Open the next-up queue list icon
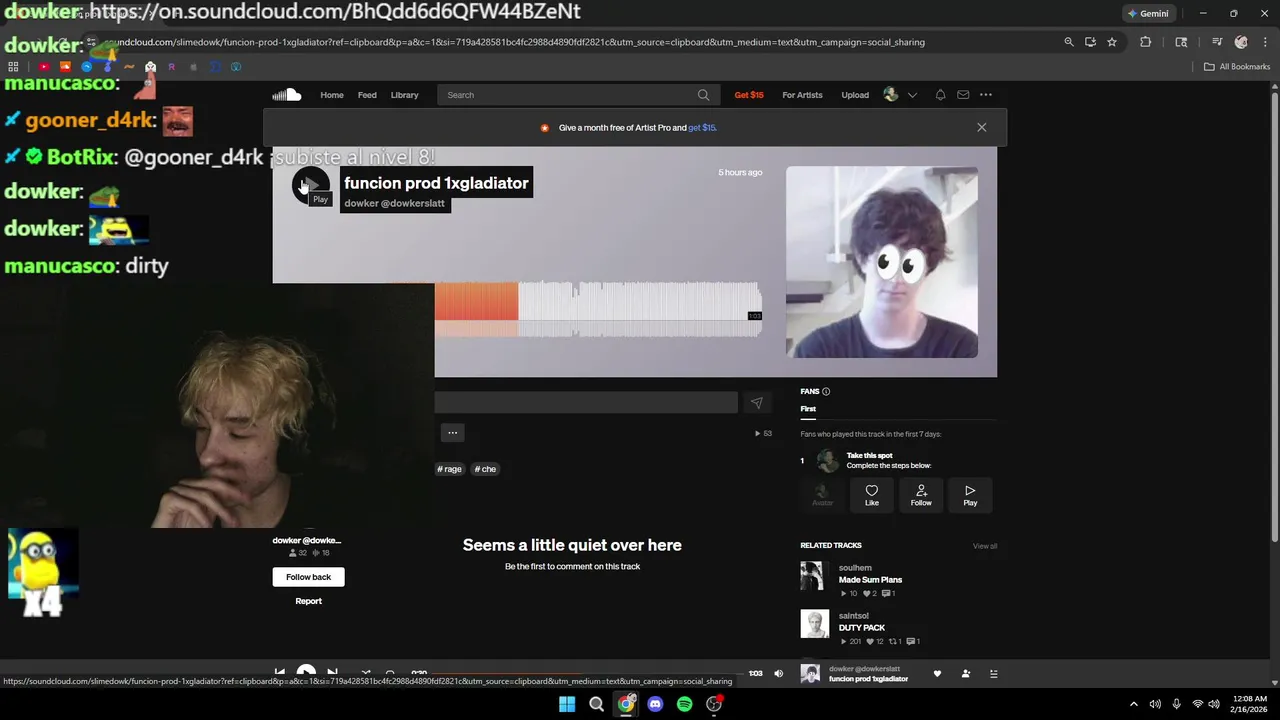Image resolution: width=1280 pixels, height=720 pixels. 993,674
